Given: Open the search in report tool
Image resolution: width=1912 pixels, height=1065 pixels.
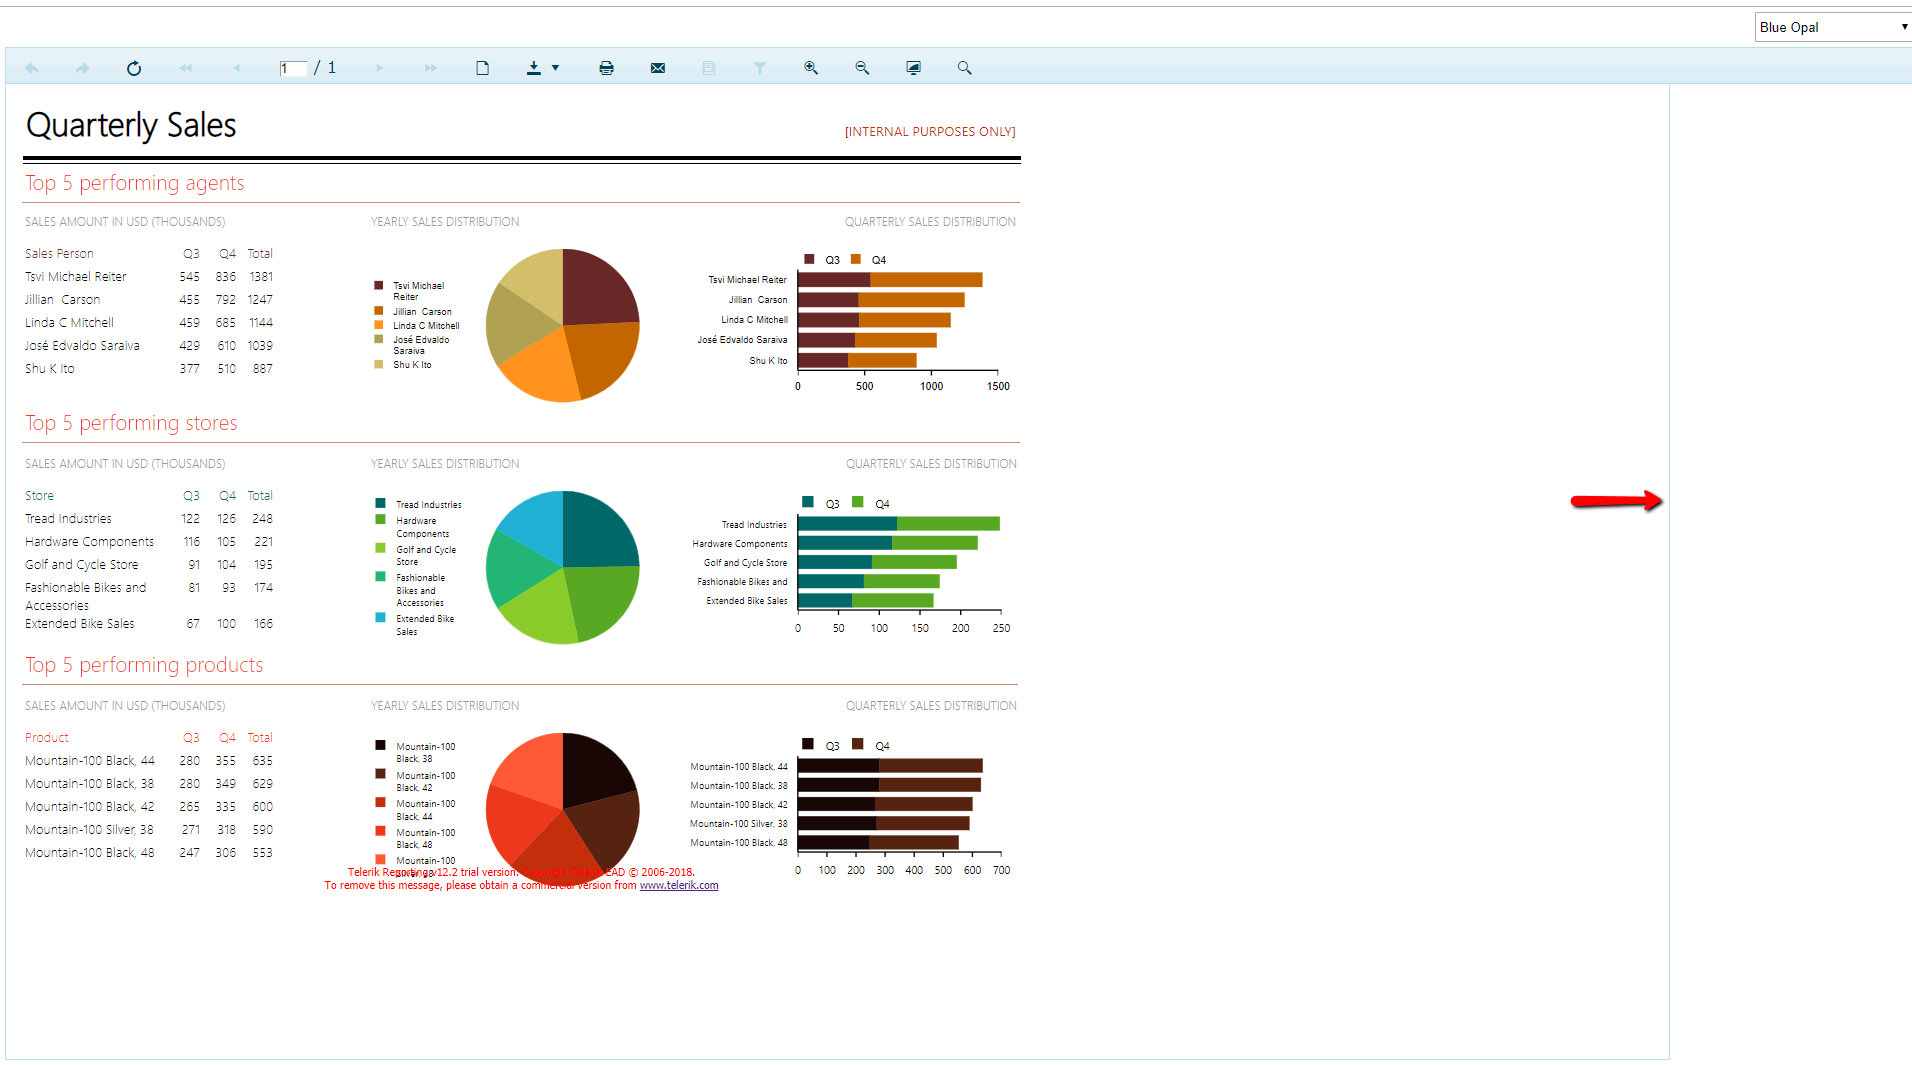Looking at the screenshot, I should tap(964, 68).
